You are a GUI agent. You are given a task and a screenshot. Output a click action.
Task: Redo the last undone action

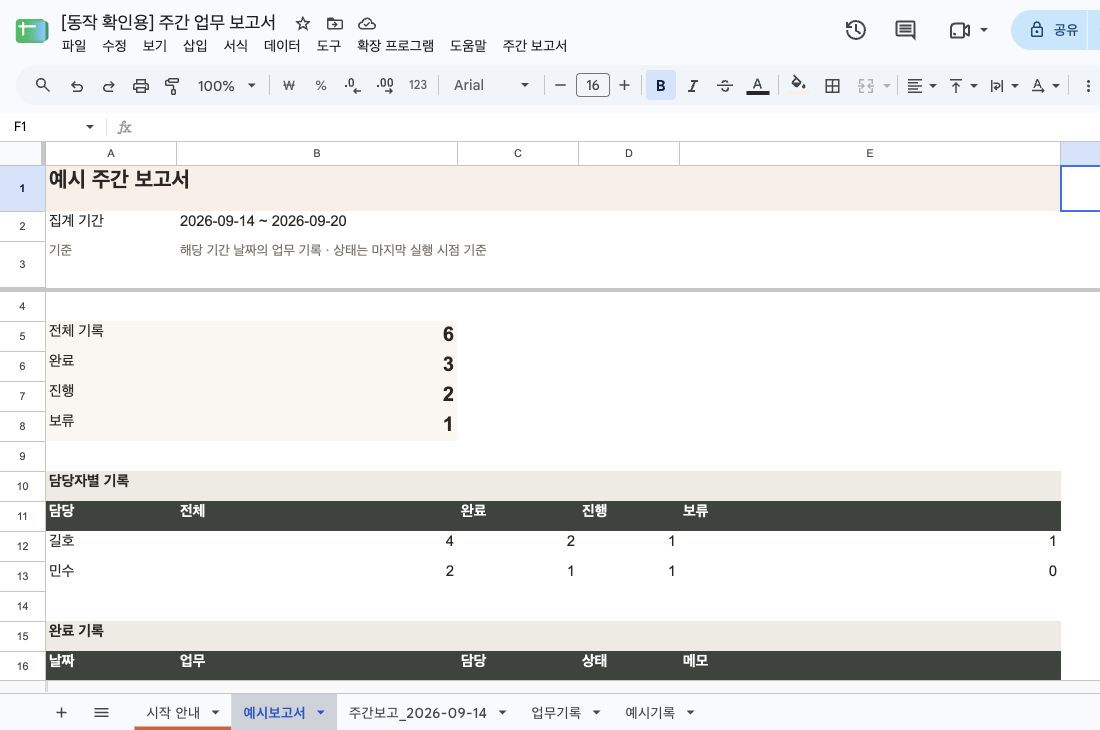click(108, 86)
